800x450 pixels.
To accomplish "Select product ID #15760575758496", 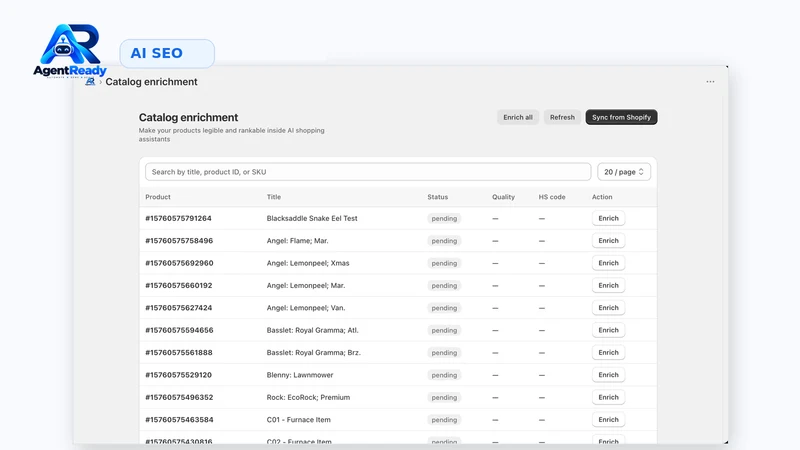I will pos(179,241).
